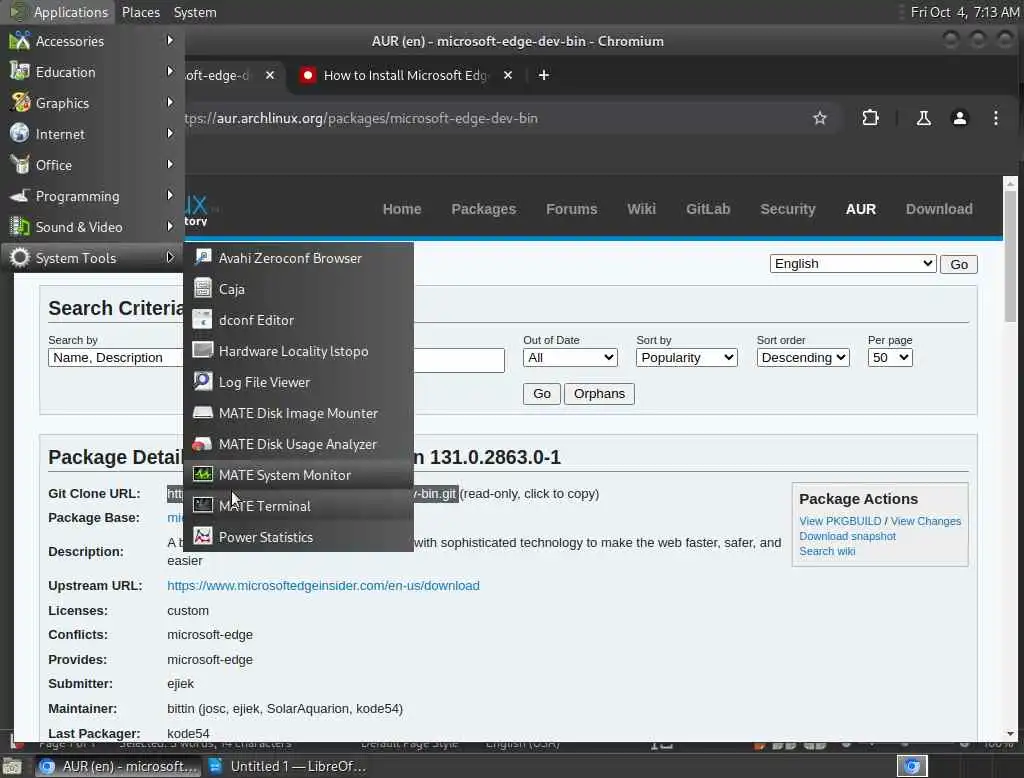Click Download snapshot link
The height and width of the screenshot is (778, 1024).
click(847, 536)
